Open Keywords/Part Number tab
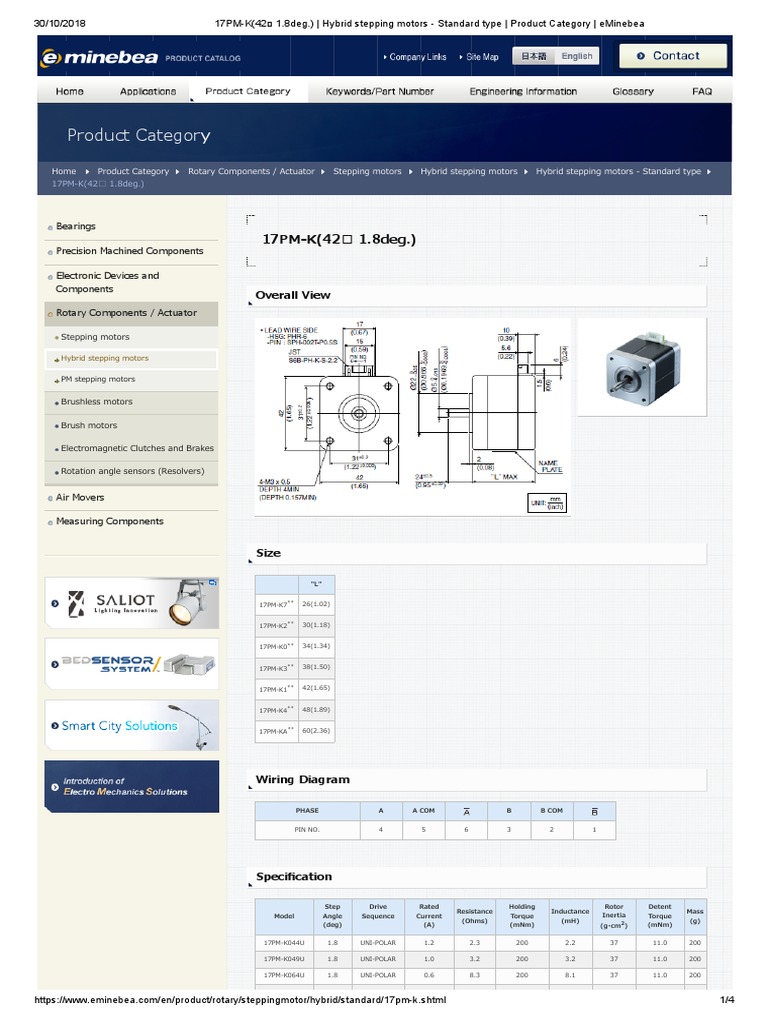The width and height of the screenshot is (768, 1024). tap(379, 91)
